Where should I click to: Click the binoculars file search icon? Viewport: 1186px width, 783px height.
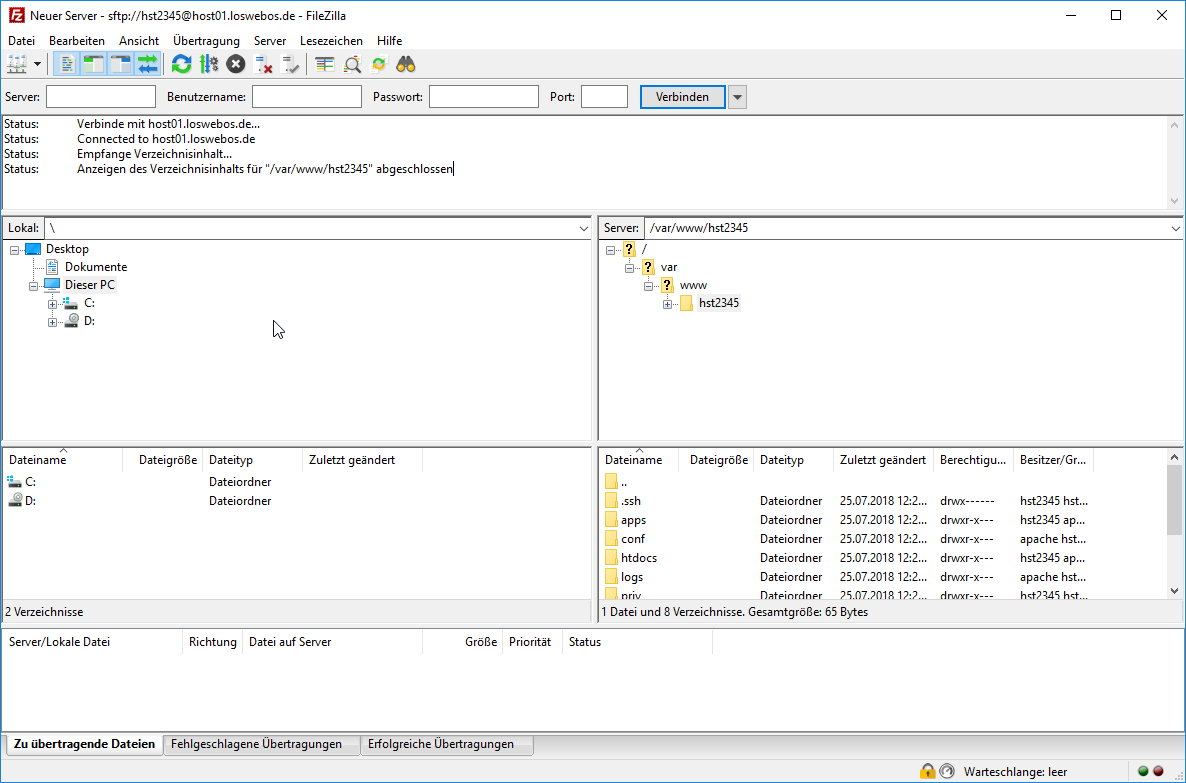tap(405, 64)
